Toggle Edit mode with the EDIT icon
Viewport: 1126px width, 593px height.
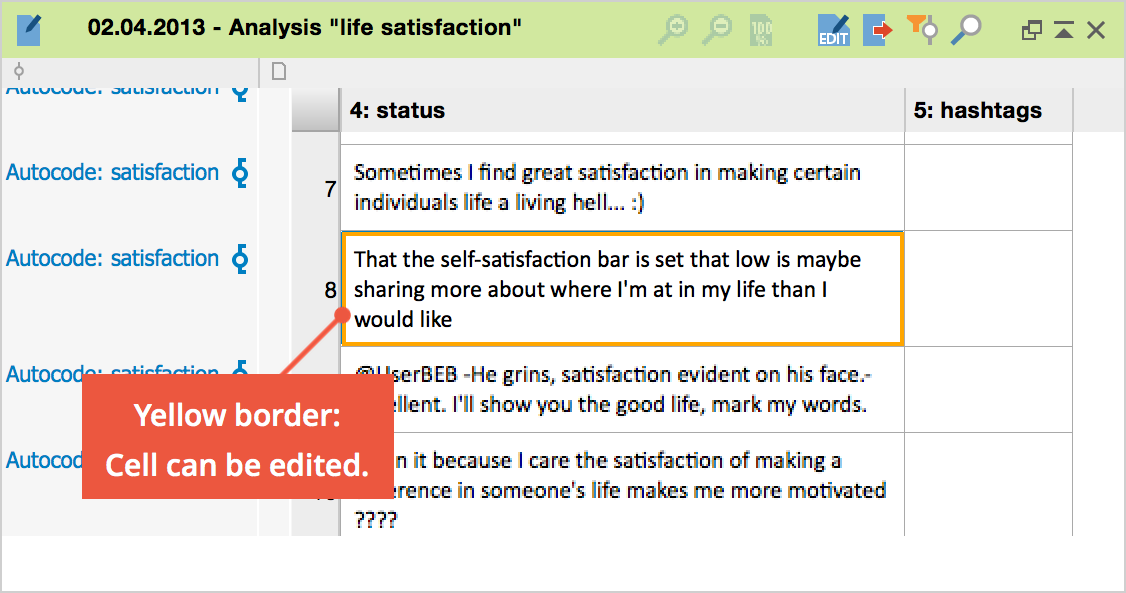[832, 30]
